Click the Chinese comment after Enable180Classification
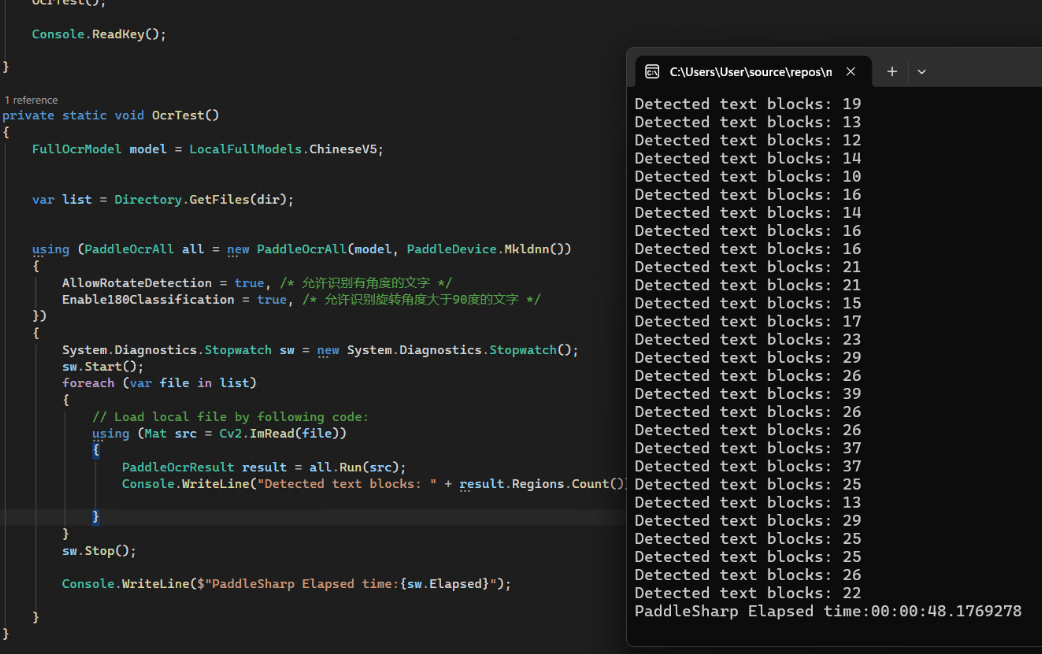Image resolution: width=1042 pixels, height=654 pixels. (x=421, y=300)
